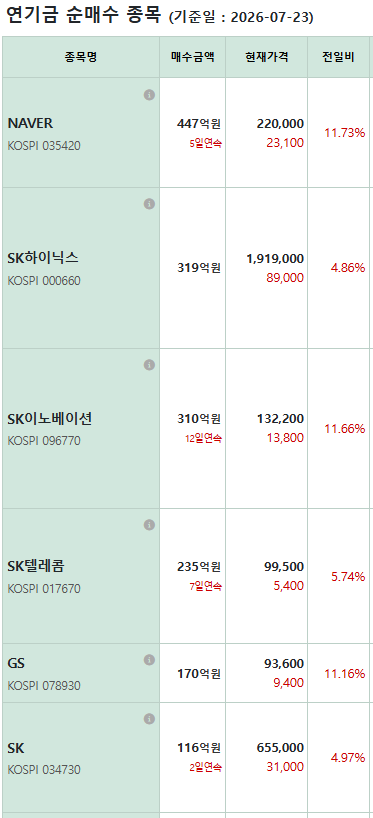Open the info icon for SK이노베이션
Image resolution: width=373 pixels, height=818 pixels.
click(149, 365)
